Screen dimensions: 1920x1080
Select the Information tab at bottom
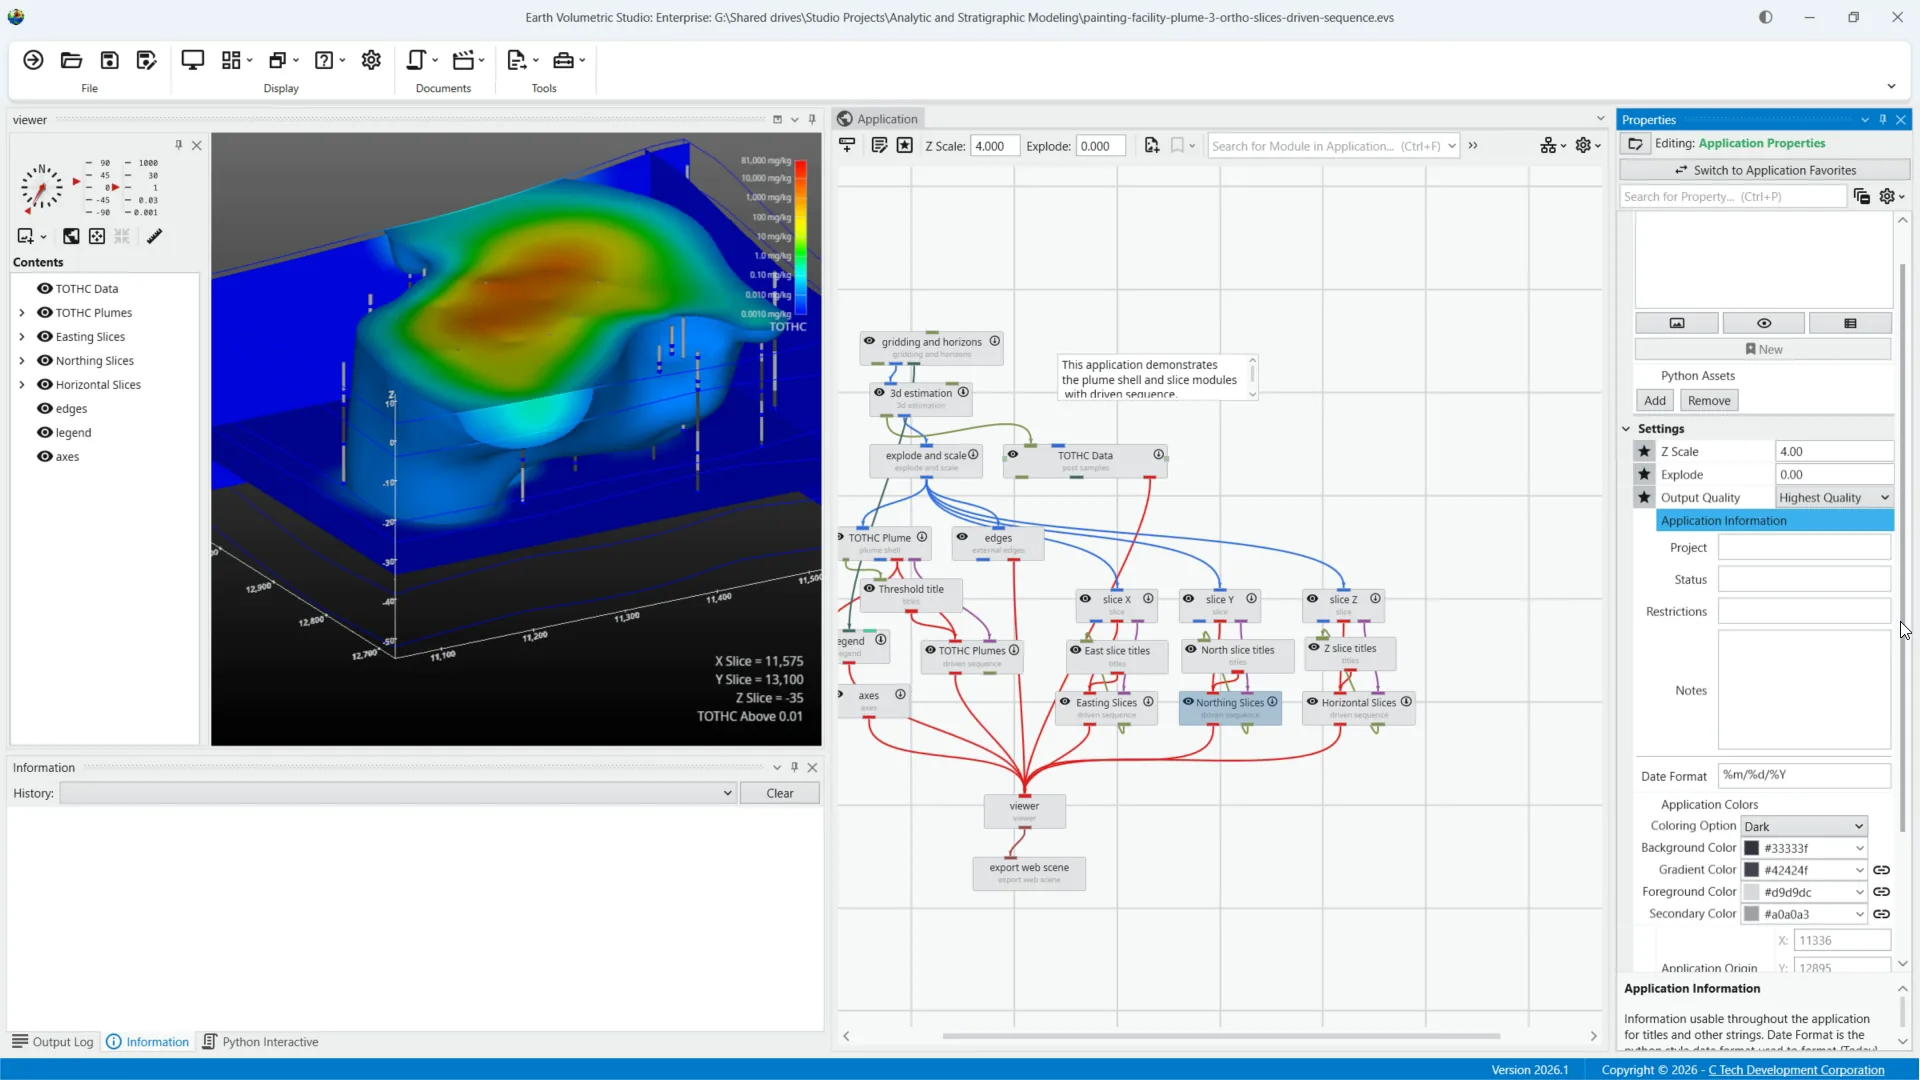click(147, 1041)
